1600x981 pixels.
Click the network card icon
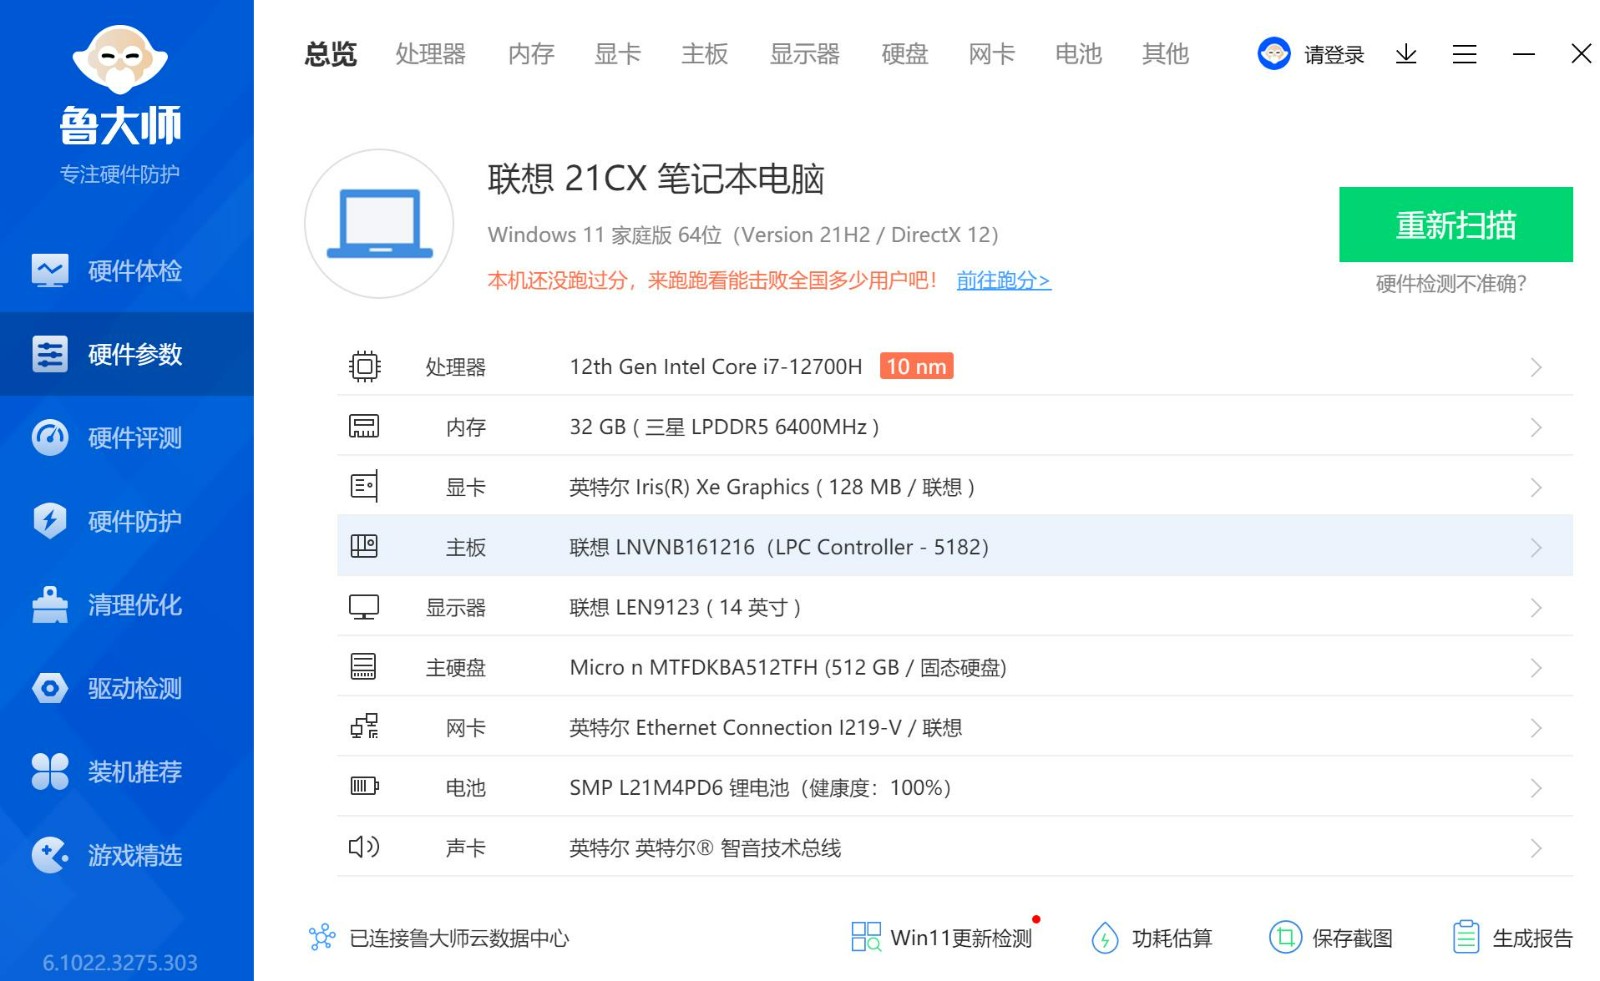coord(364,727)
